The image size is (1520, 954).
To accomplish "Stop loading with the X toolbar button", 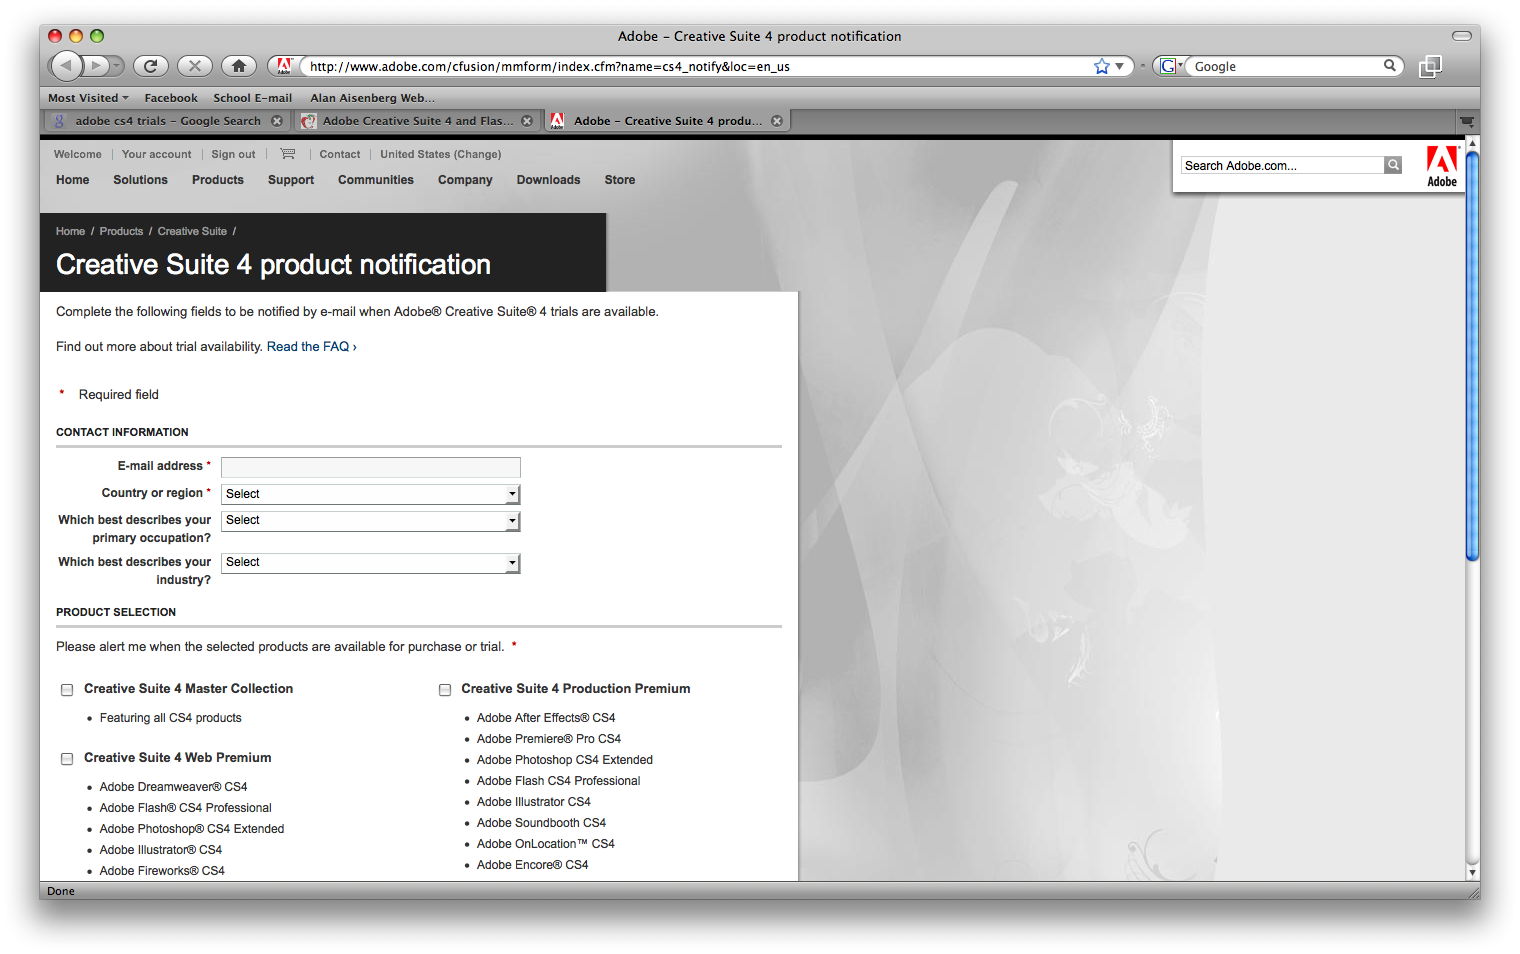I will (195, 66).
